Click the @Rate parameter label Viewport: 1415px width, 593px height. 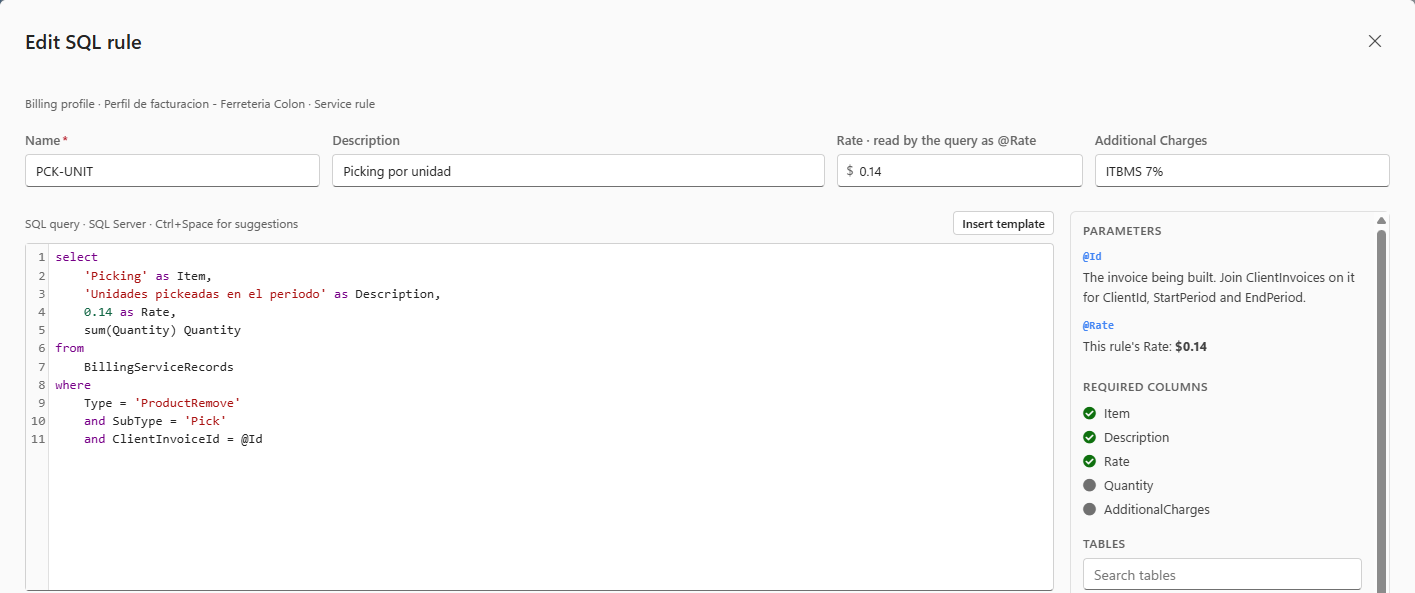coord(1098,325)
